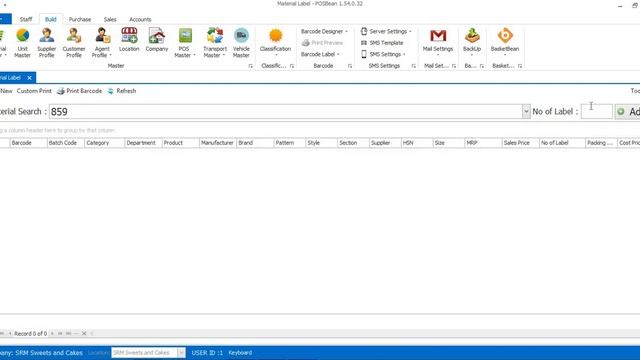Sort by HSN column header
Viewport: 640px width, 360px height.
pos(417,143)
